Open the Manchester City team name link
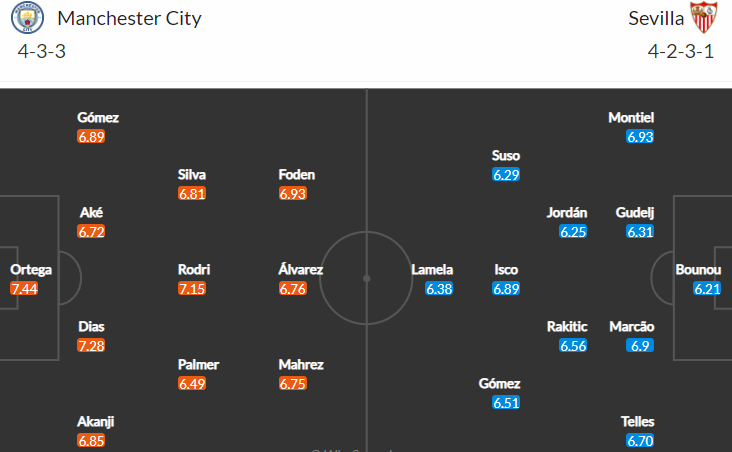732x452 pixels. [129, 19]
